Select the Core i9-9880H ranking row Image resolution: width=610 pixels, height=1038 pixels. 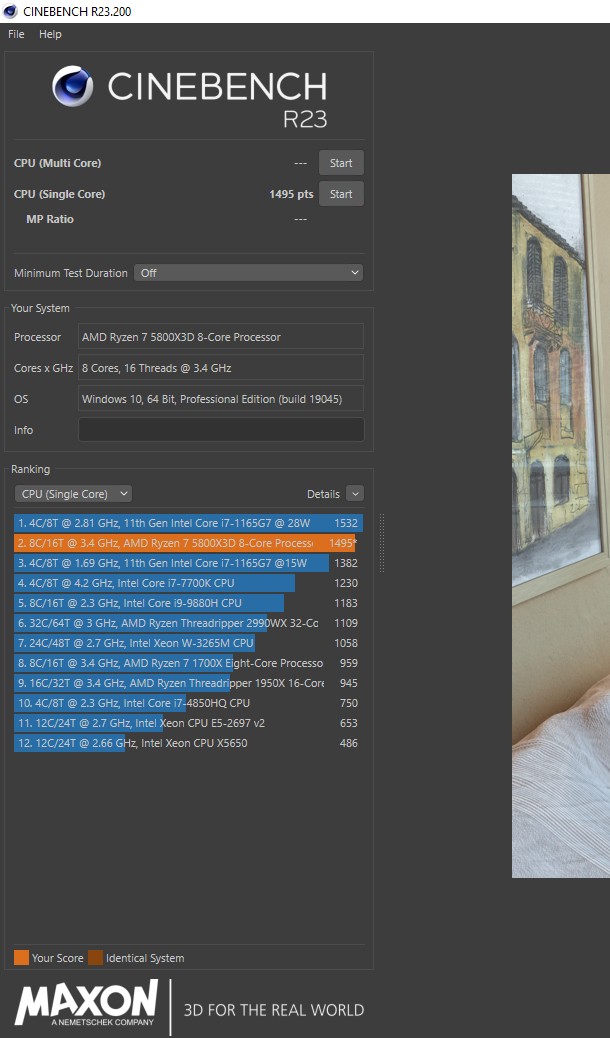pyautogui.click(x=188, y=603)
